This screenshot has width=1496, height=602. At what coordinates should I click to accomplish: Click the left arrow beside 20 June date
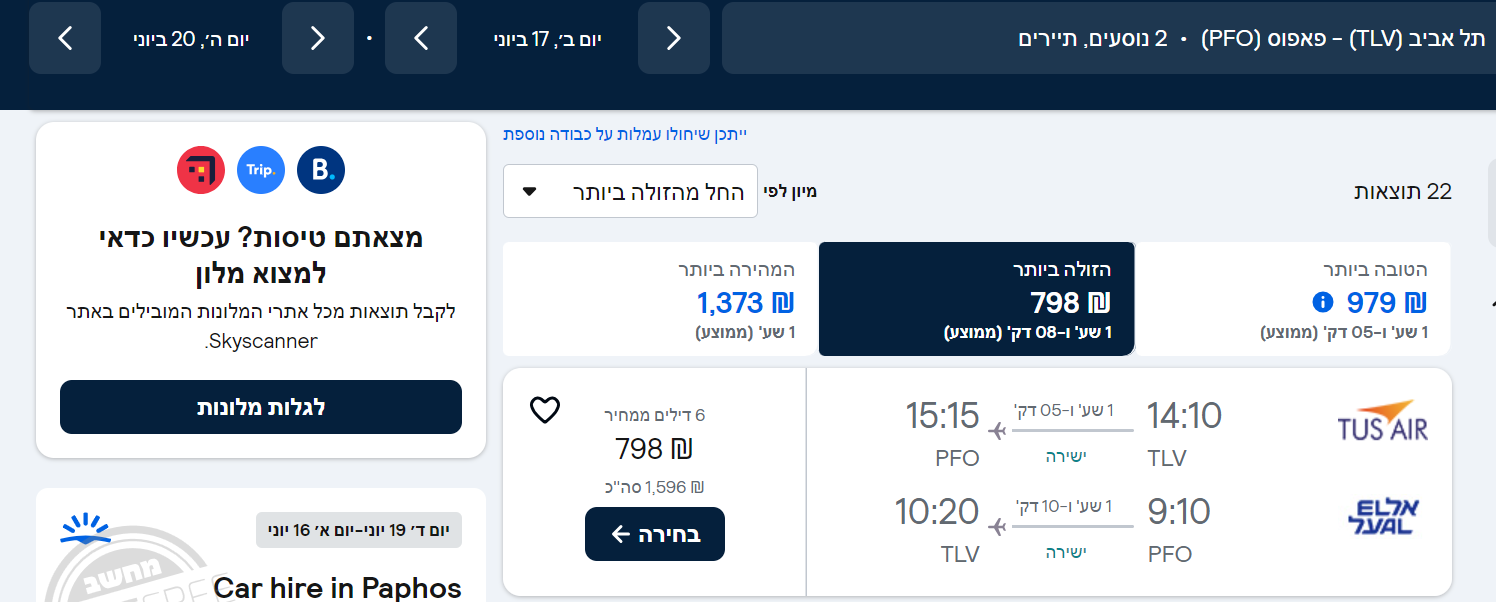[66, 38]
